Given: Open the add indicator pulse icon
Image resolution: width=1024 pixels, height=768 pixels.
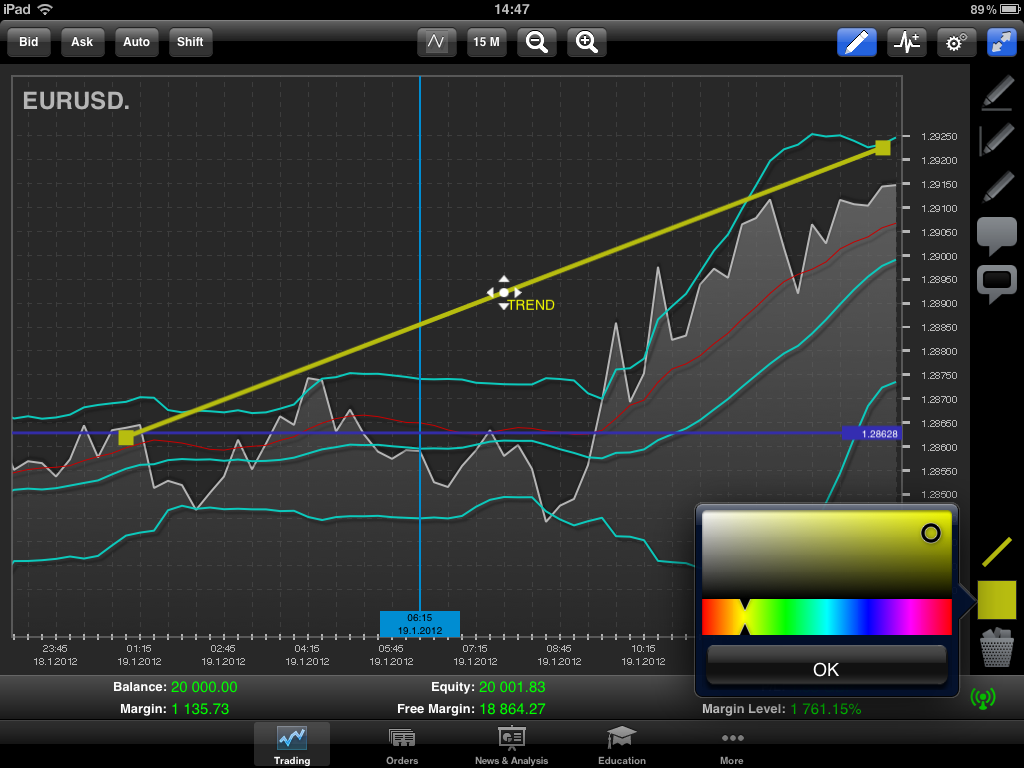Looking at the screenshot, I should click(x=907, y=42).
